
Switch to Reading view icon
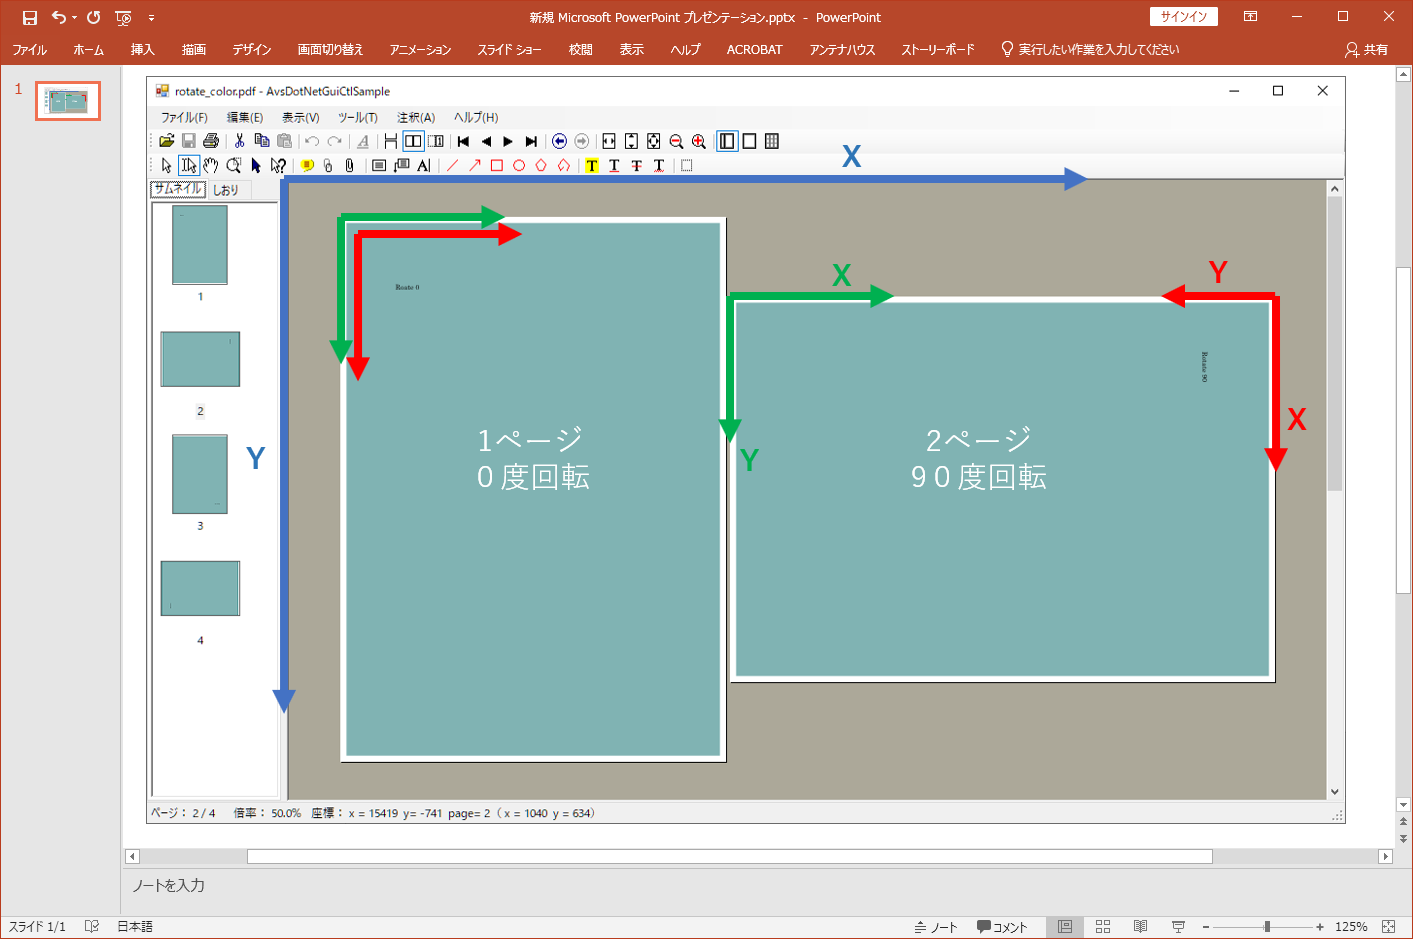[1140, 927]
